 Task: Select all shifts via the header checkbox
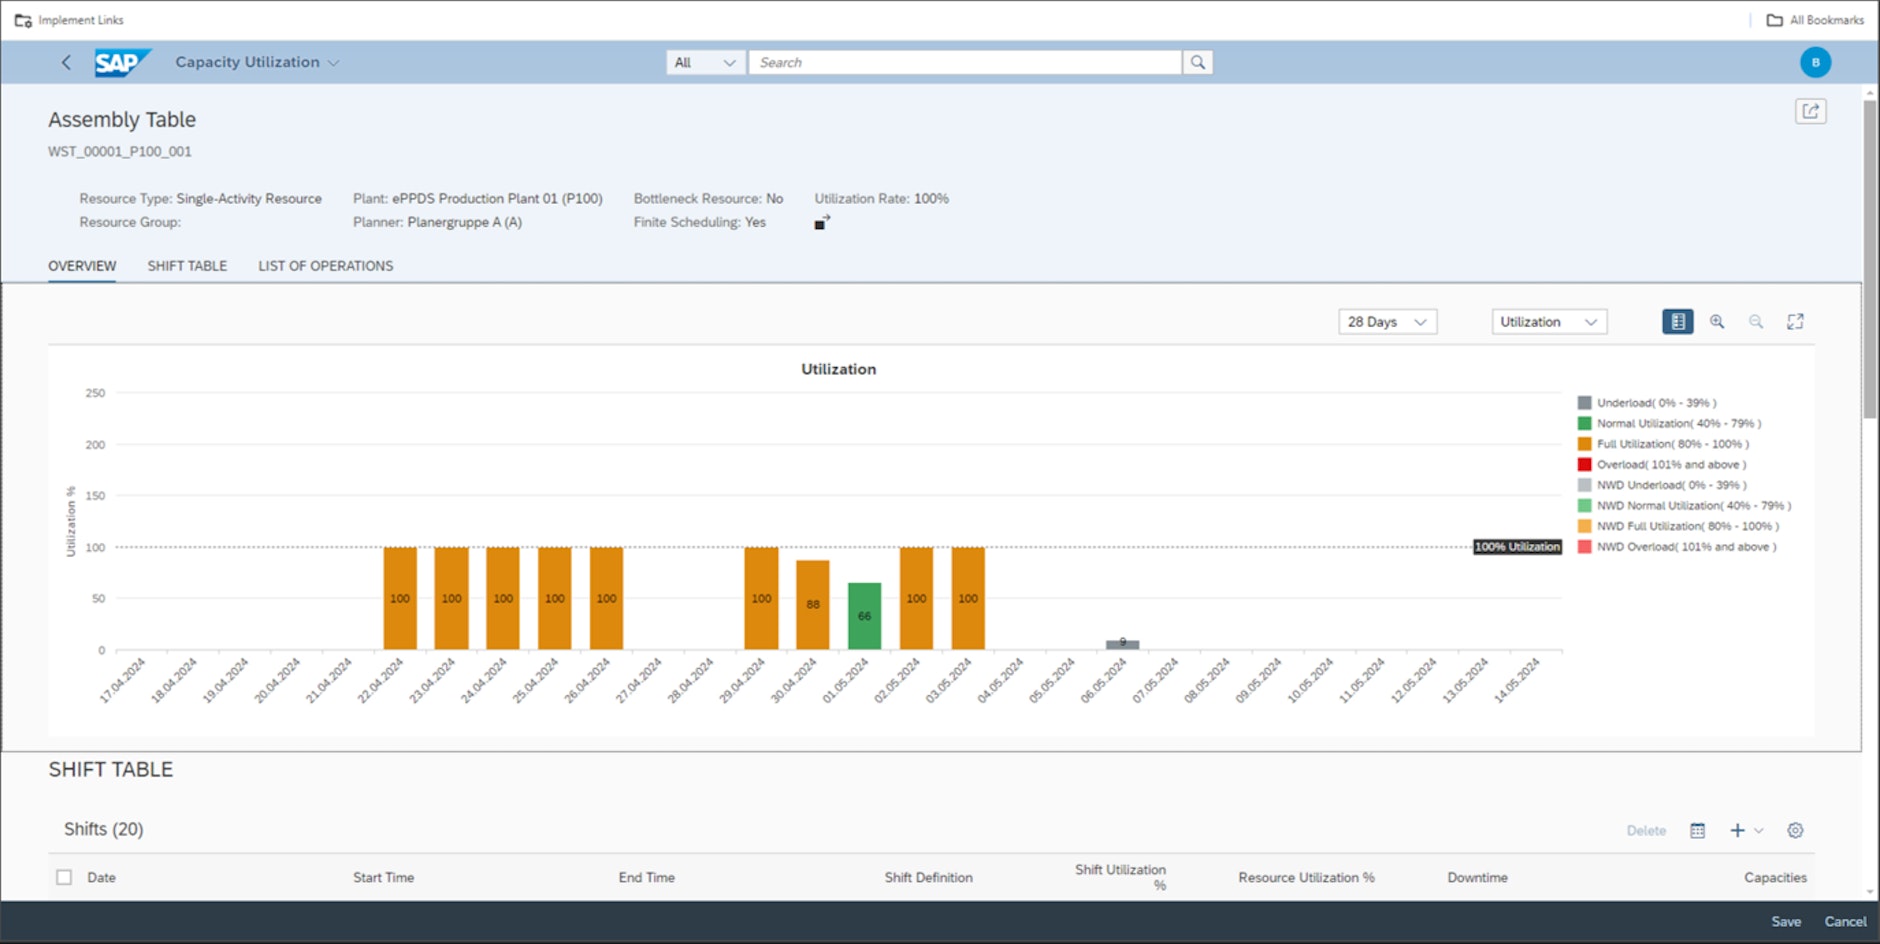[64, 877]
